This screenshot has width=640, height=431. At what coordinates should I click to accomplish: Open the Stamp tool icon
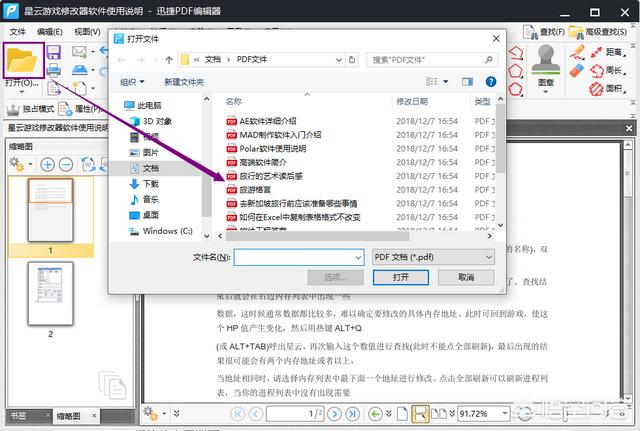[x=546, y=60]
